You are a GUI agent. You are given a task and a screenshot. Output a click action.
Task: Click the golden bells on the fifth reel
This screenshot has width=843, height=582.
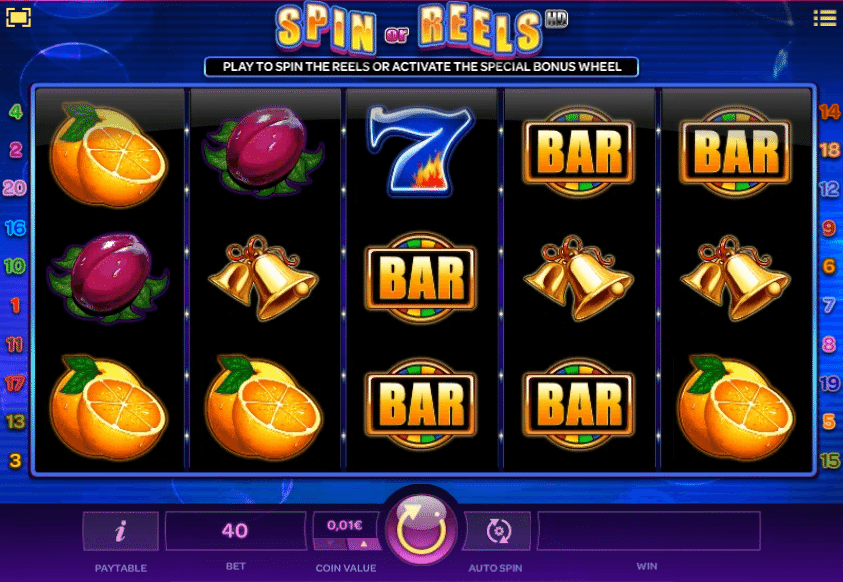(735, 277)
